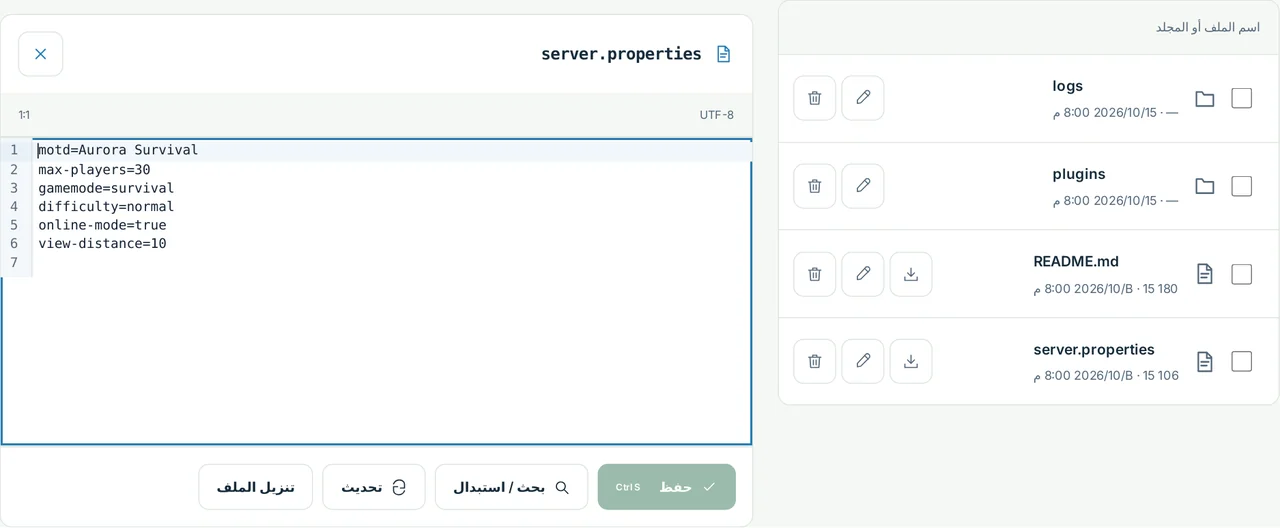The height and width of the screenshot is (528, 1280).
Task: Delete the plugins folder
Action: tap(815, 186)
